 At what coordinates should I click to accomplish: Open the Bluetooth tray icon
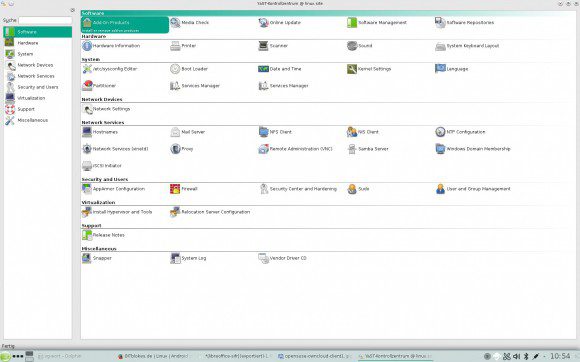526,356
